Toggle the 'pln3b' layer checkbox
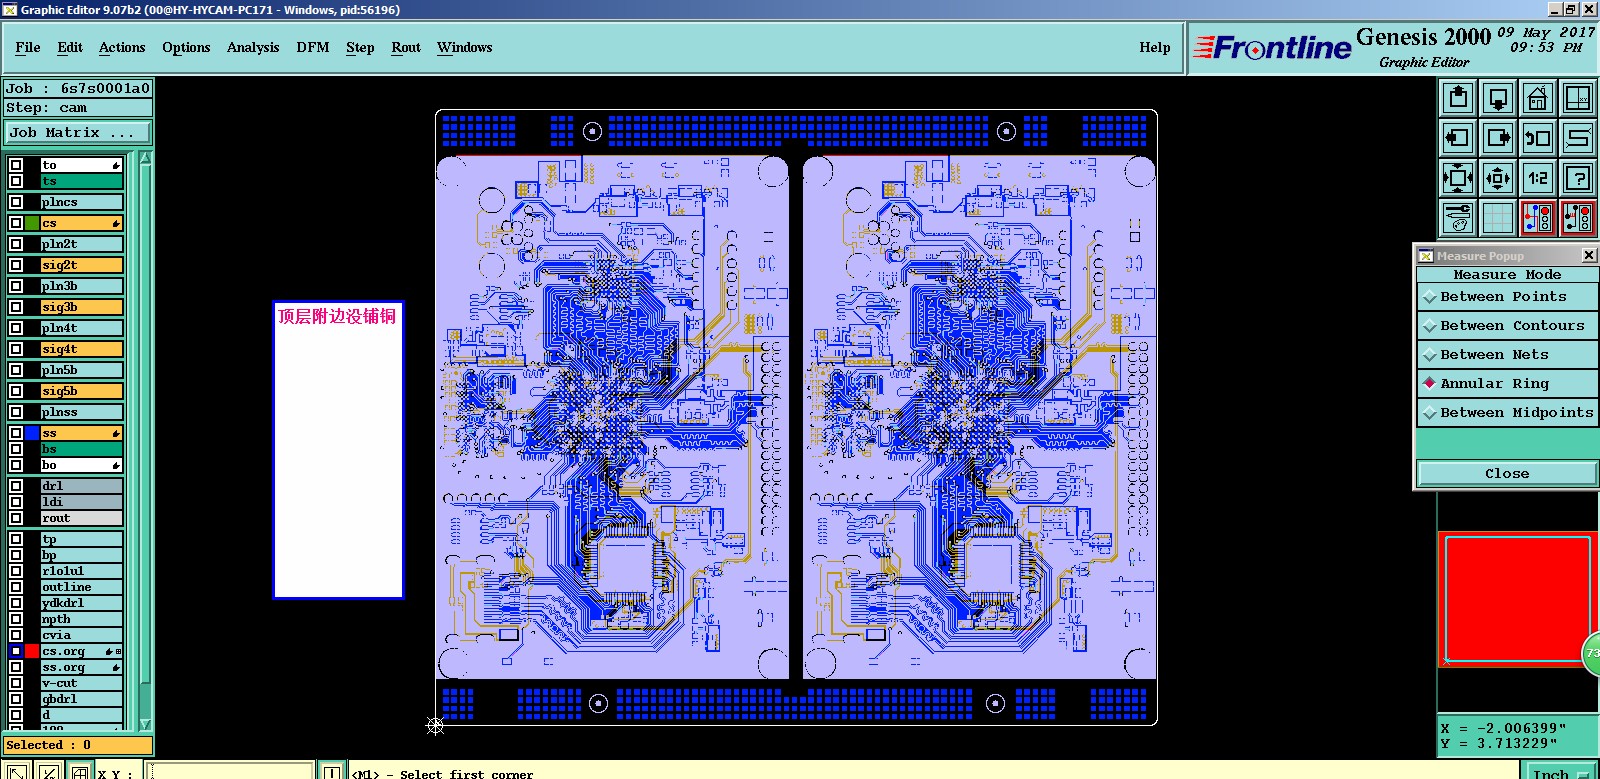 [15, 286]
